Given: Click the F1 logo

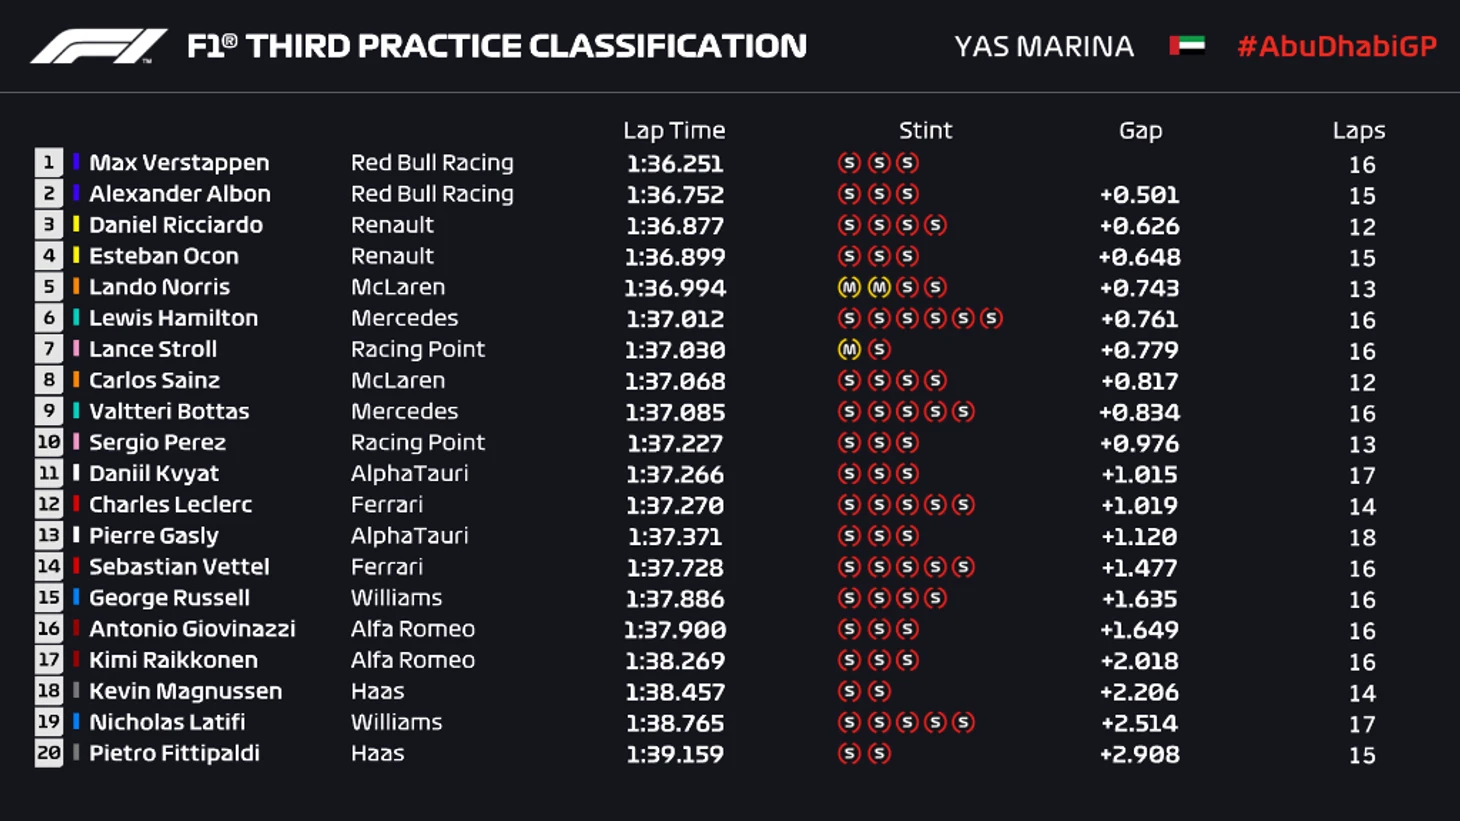Looking at the screenshot, I should [x=98, y=46].
